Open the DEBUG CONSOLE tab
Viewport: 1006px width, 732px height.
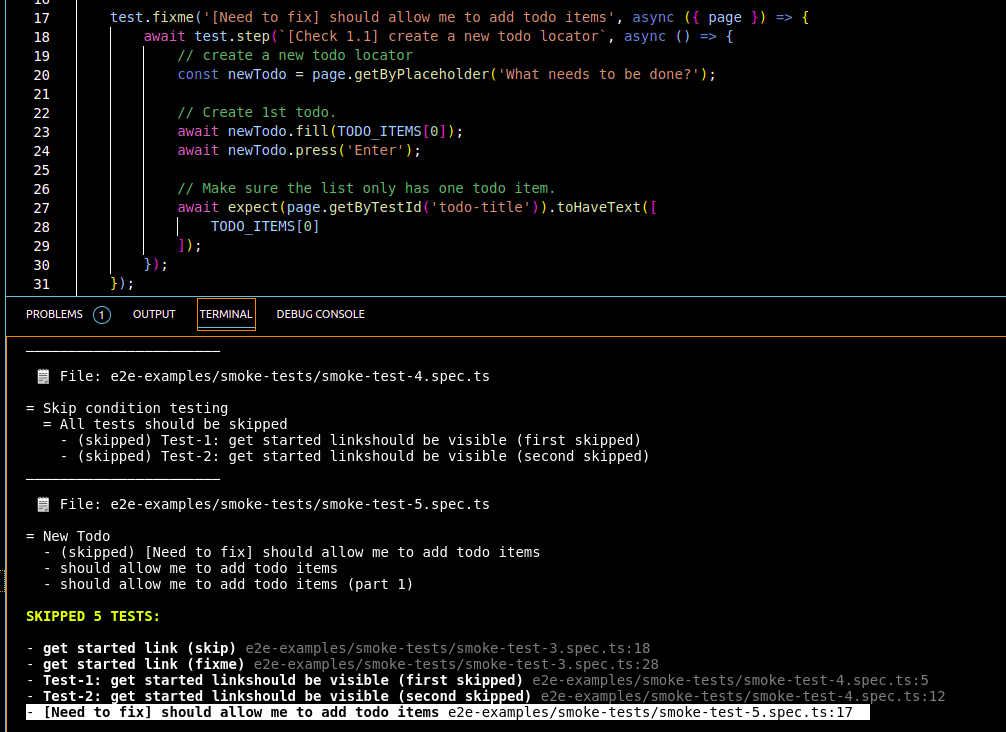320,314
